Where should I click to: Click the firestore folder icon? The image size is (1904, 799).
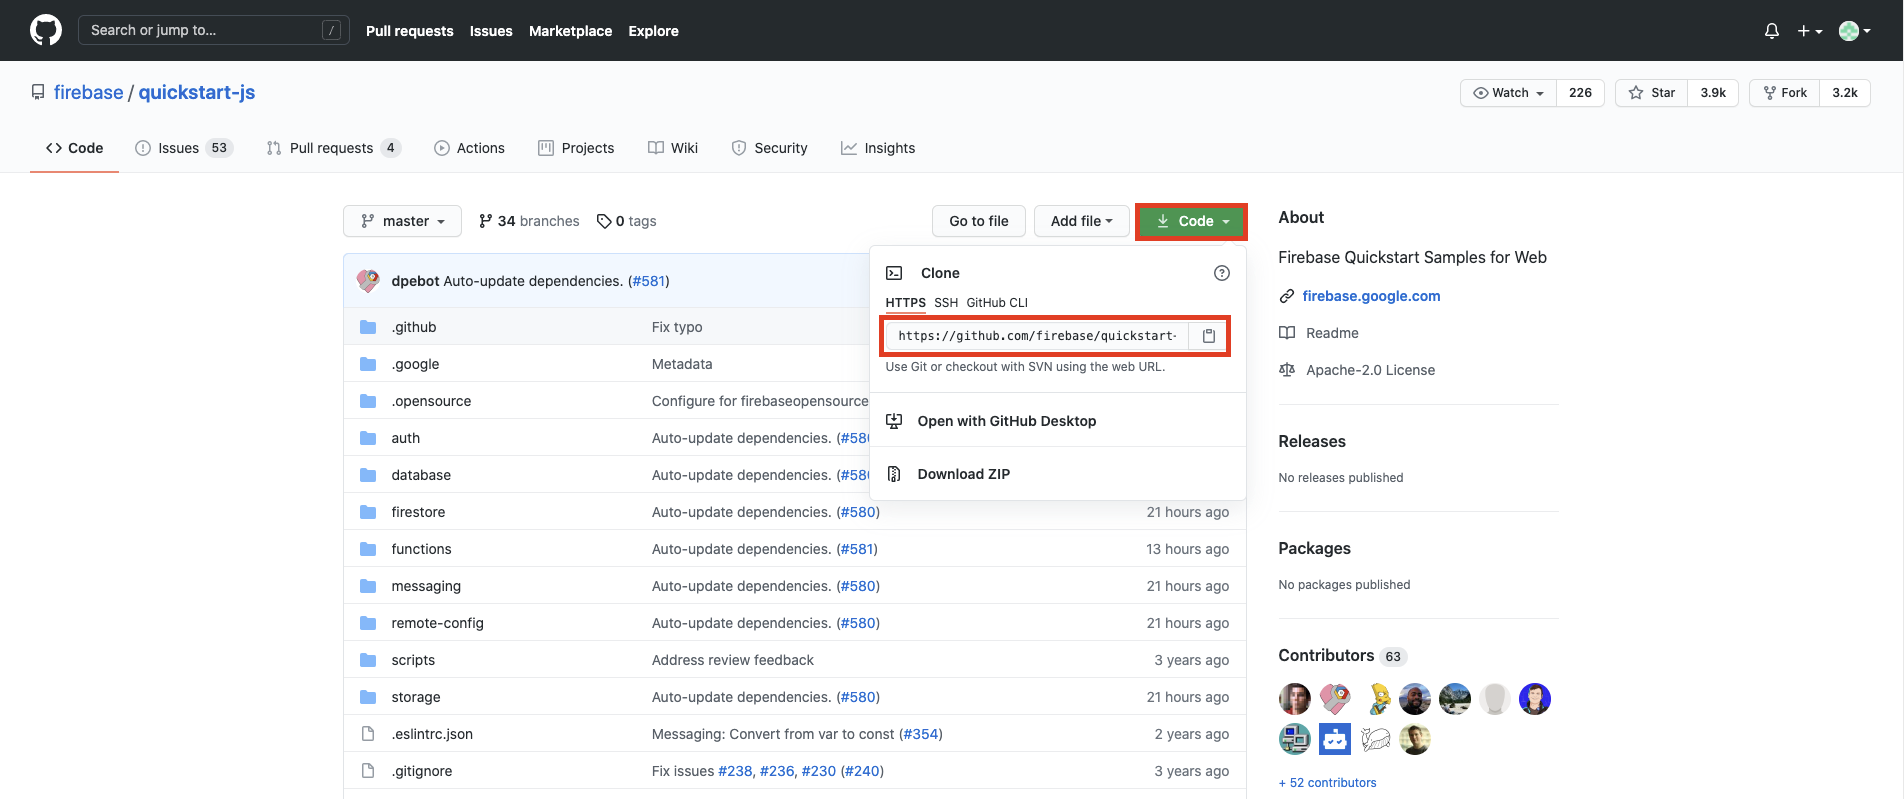click(x=368, y=512)
